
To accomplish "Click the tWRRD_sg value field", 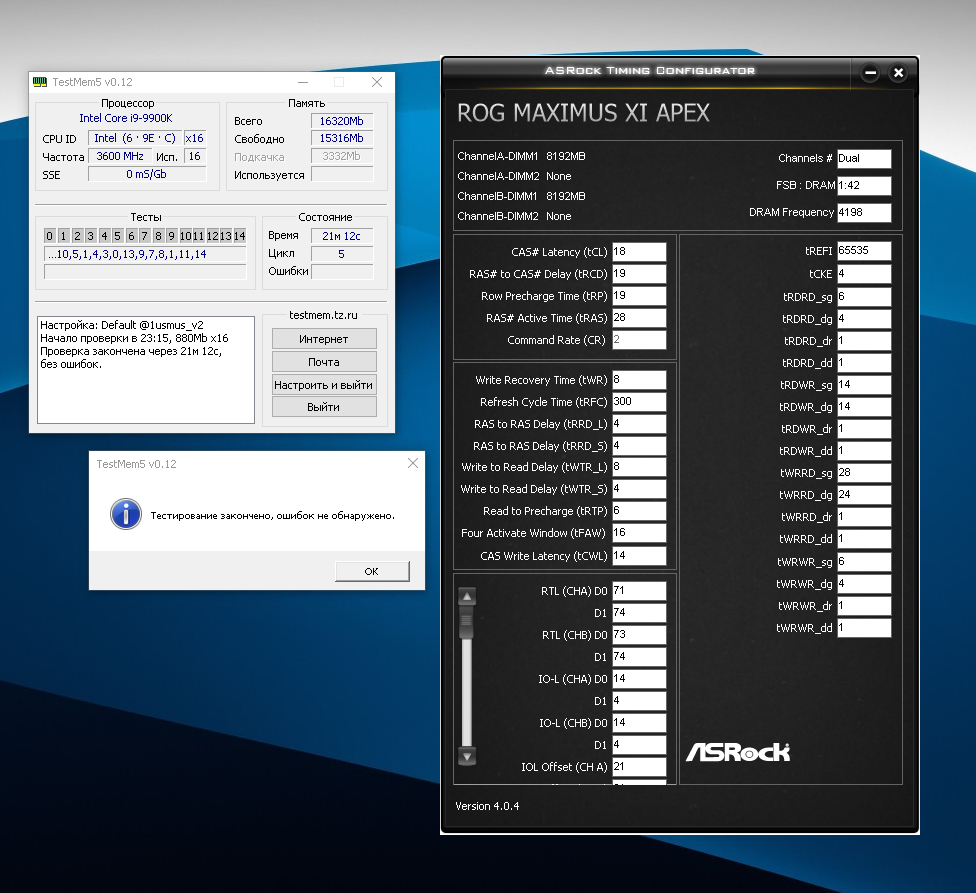I will pyautogui.click(x=864, y=473).
